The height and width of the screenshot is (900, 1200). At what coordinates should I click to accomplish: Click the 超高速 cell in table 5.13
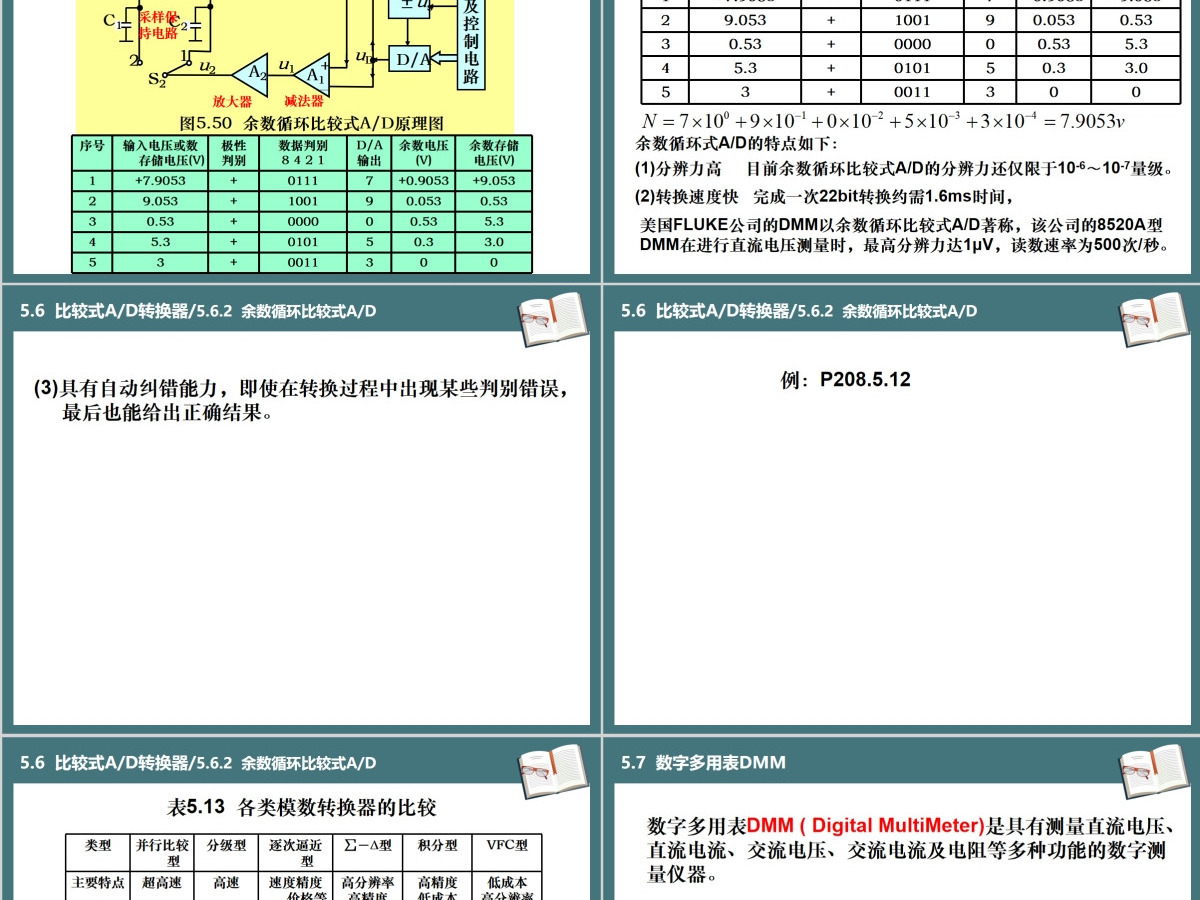click(x=161, y=883)
